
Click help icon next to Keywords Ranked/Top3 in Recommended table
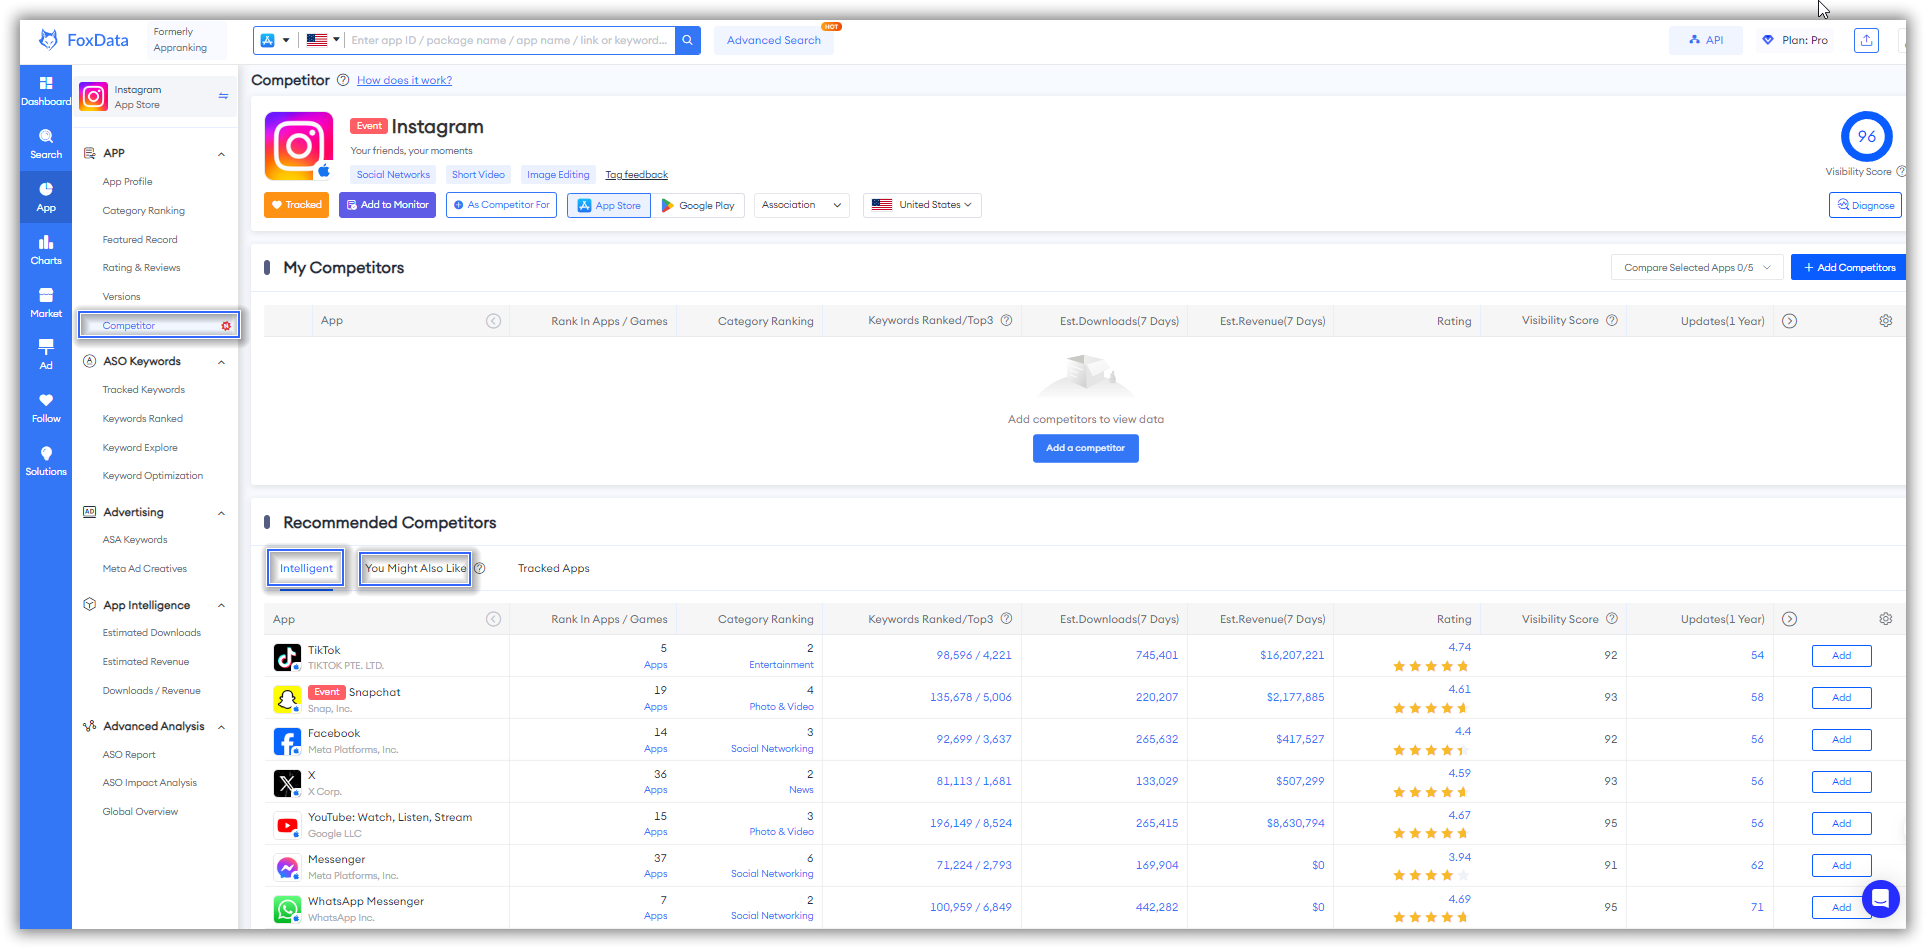pyautogui.click(x=1007, y=618)
